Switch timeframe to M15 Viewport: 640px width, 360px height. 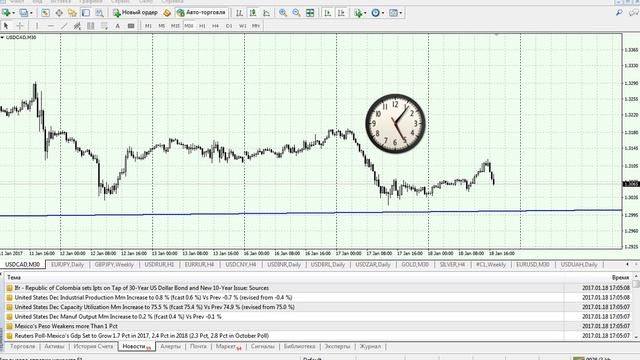point(175,26)
